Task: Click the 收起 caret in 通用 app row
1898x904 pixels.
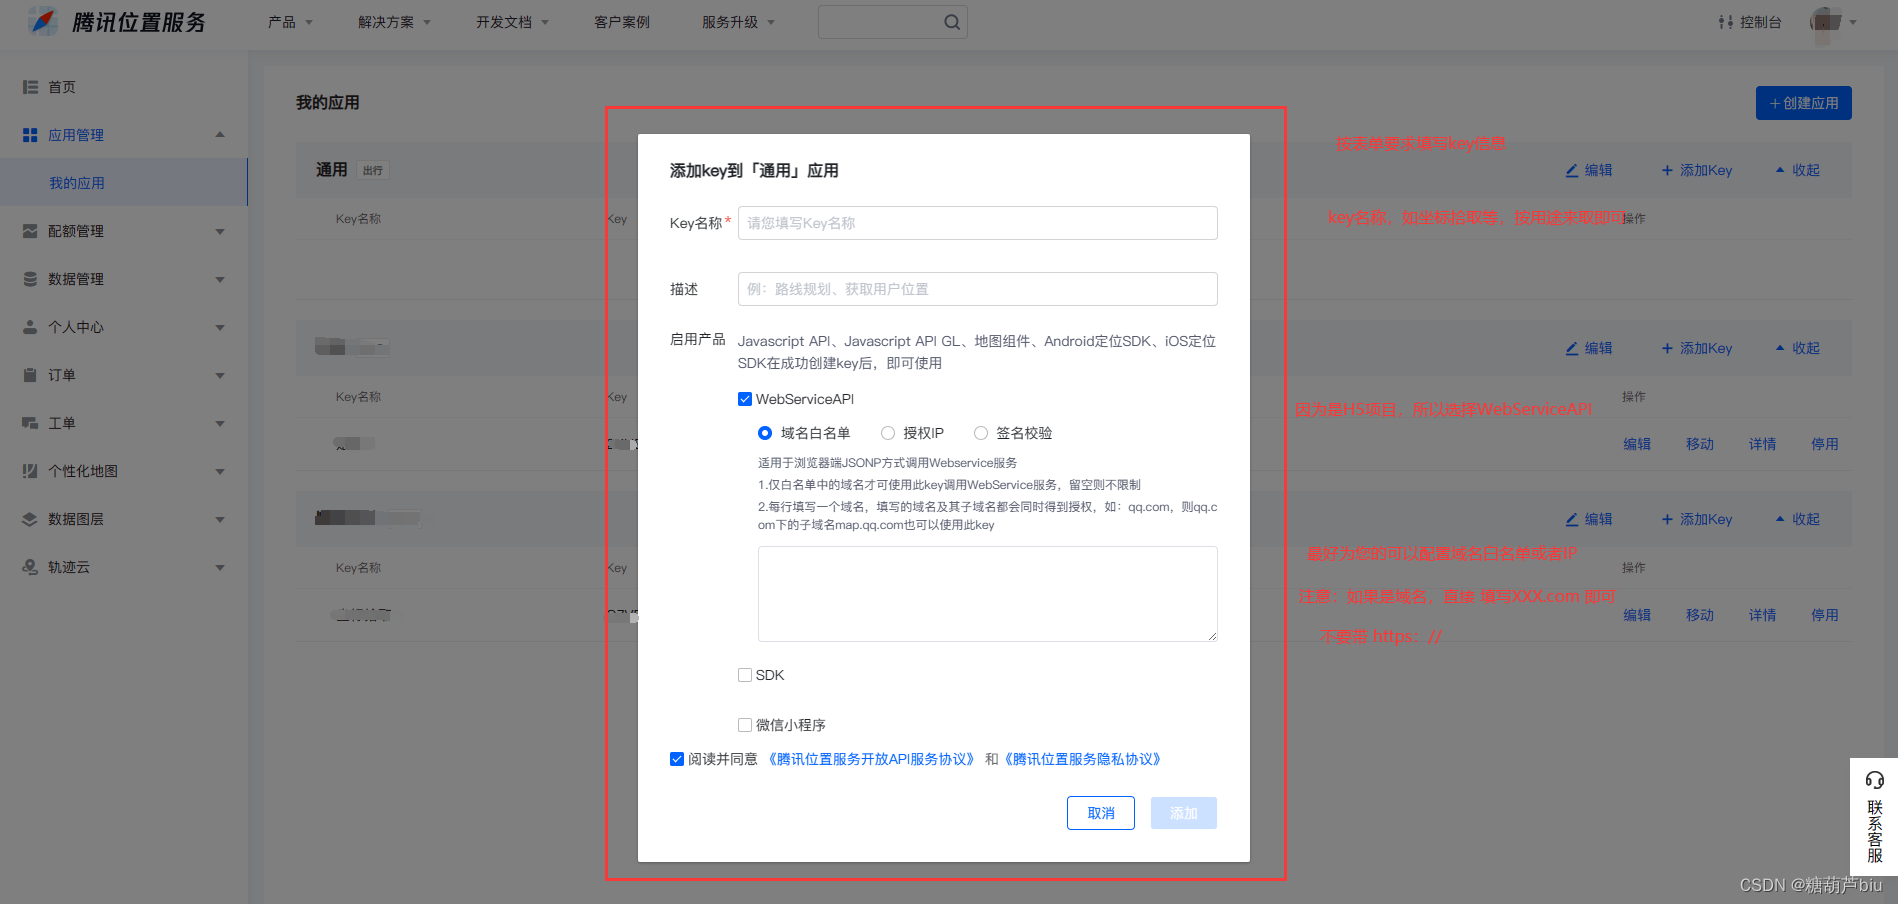Action: click(1780, 170)
